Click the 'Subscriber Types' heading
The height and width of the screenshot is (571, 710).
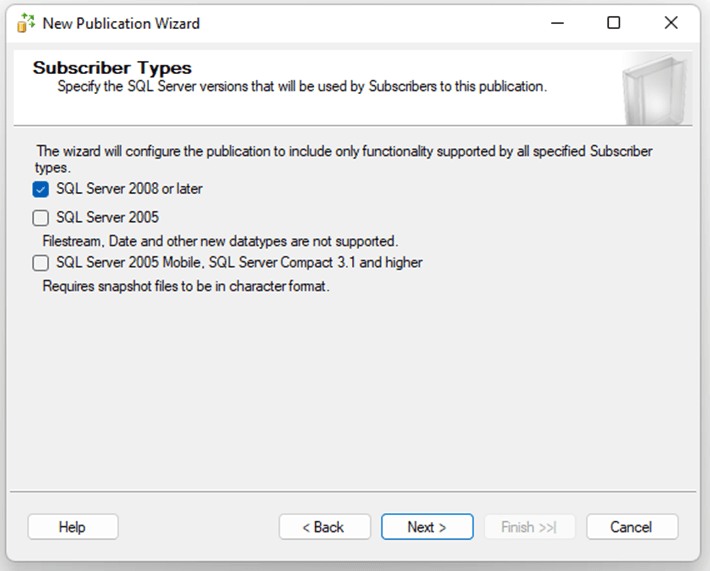(x=112, y=68)
